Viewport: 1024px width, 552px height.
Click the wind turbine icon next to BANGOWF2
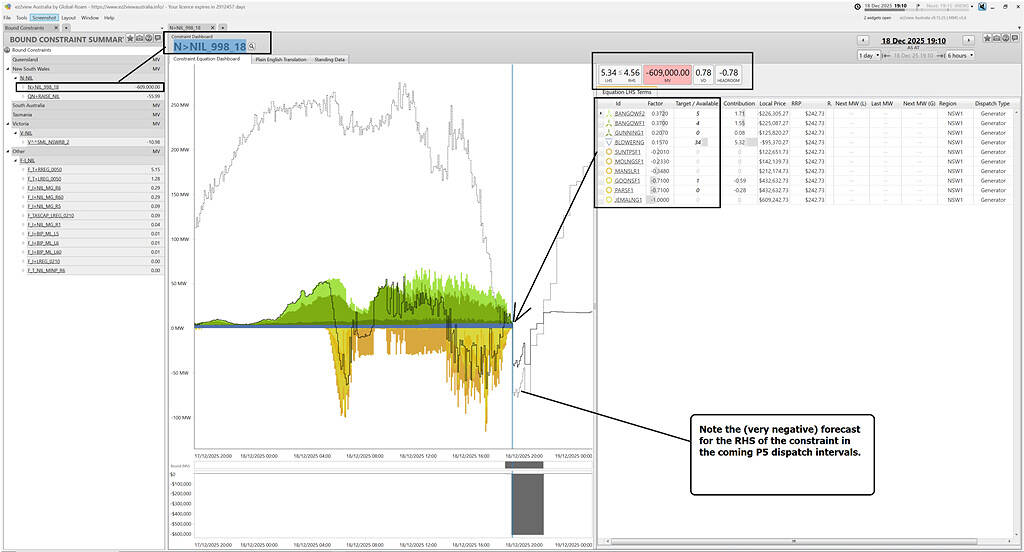tap(606, 113)
